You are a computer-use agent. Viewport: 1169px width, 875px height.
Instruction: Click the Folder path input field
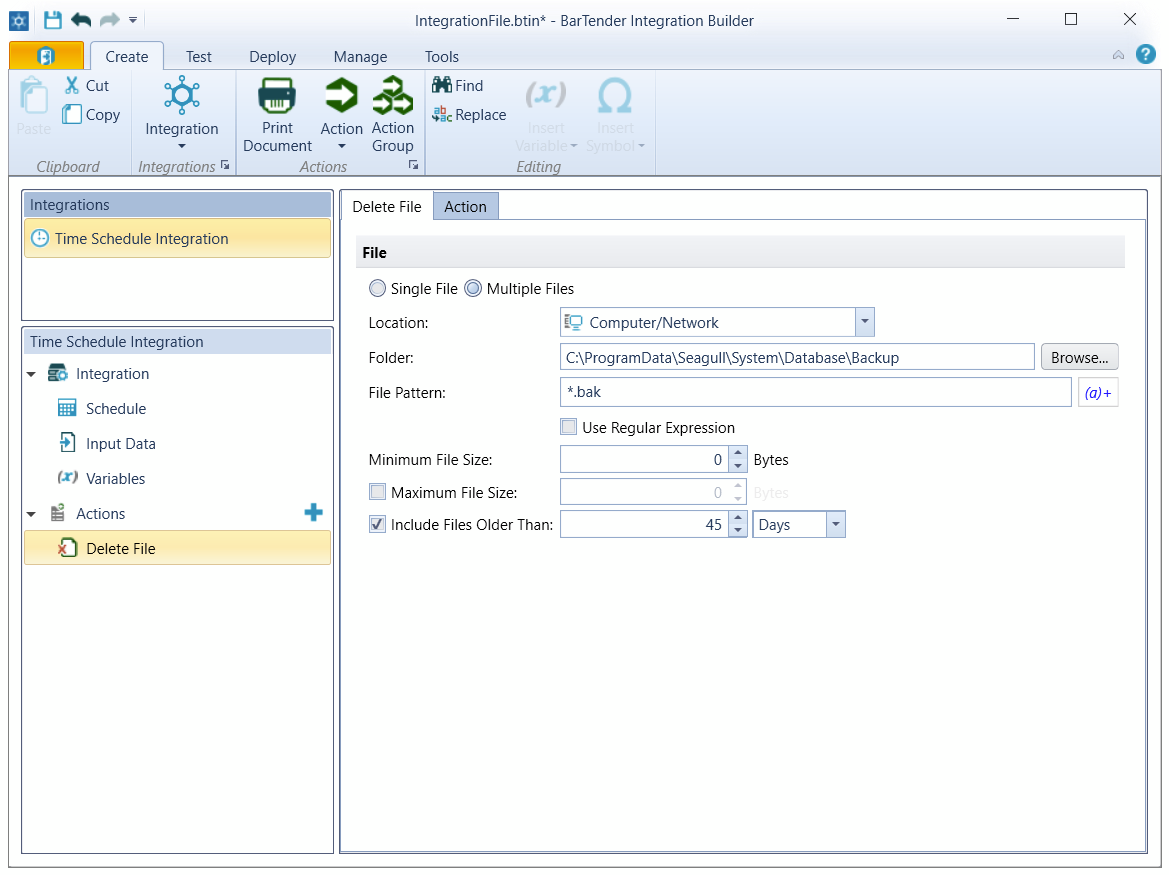coord(797,358)
